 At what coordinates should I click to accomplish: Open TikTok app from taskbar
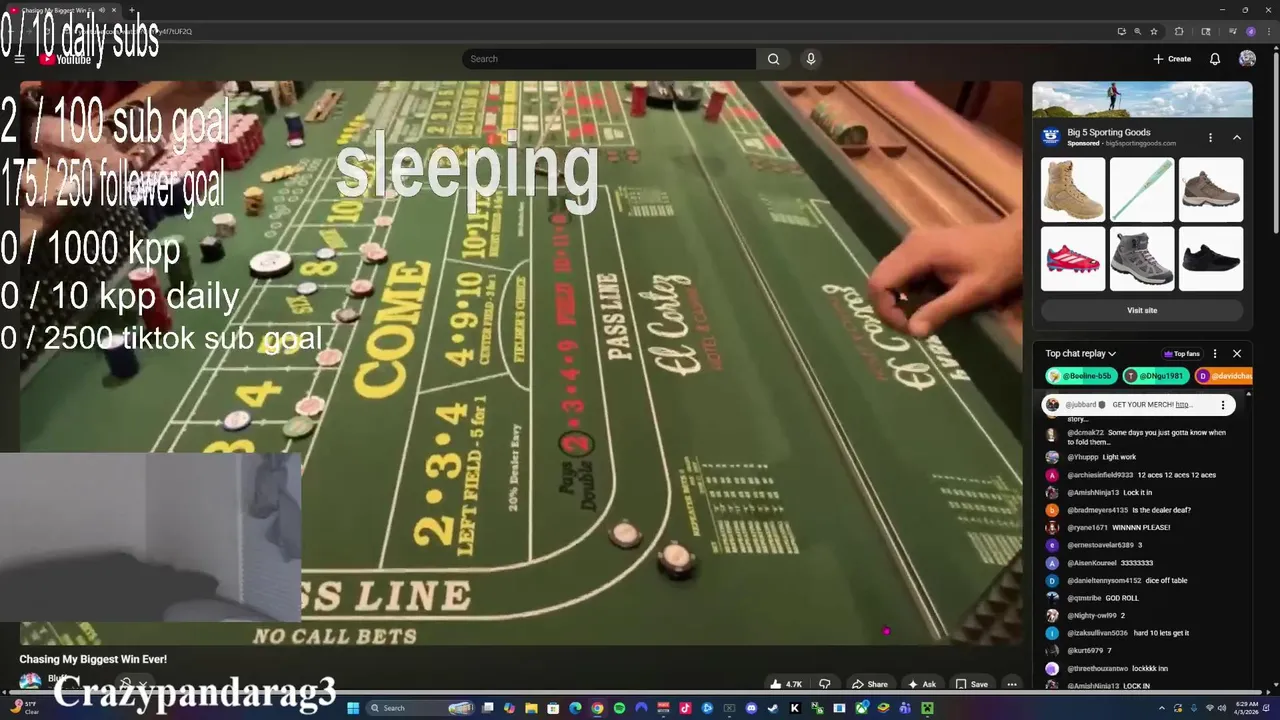(x=685, y=708)
